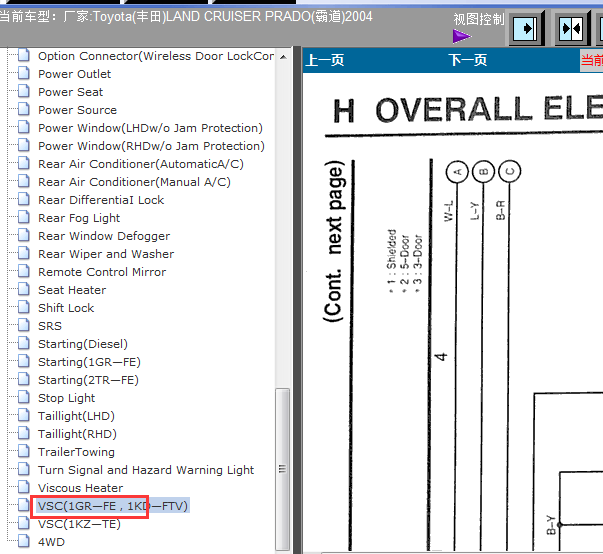This screenshot has width=603, height=554.
Task: Open Starting(Diesel) wiring diagram
Action: click(x=83, y=344)
